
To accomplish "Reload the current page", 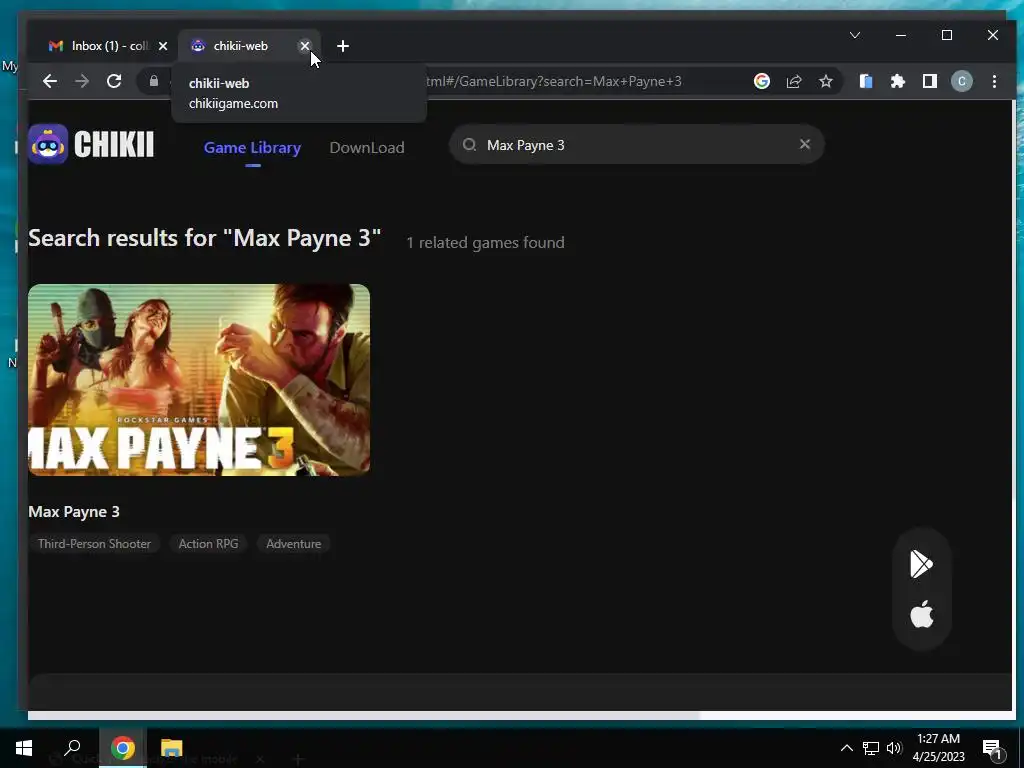I will (x=114, y=81).
